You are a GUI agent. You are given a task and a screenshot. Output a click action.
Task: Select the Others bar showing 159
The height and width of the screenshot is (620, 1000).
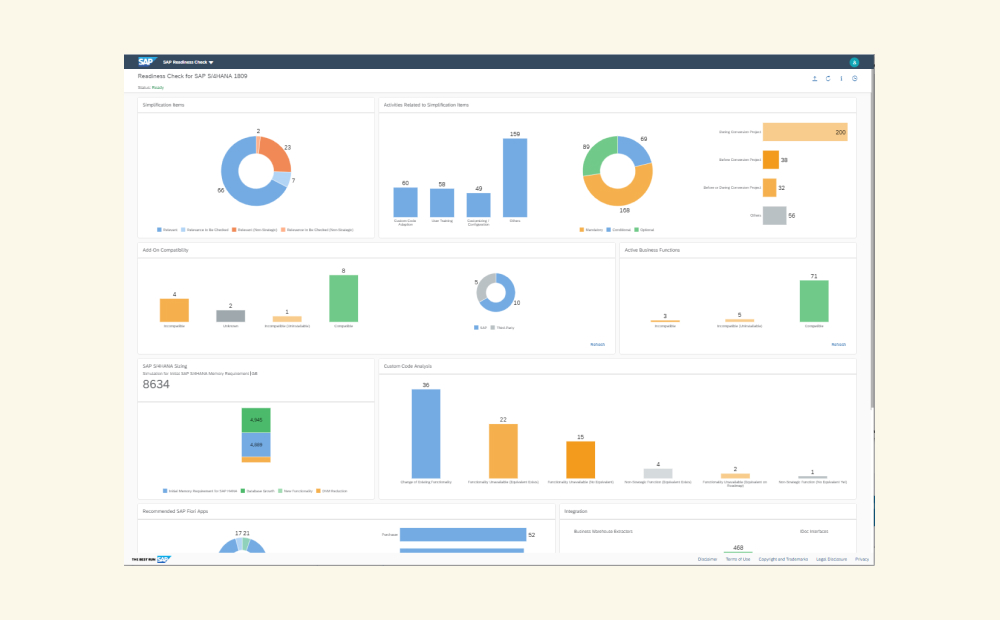tap(515, 178)
